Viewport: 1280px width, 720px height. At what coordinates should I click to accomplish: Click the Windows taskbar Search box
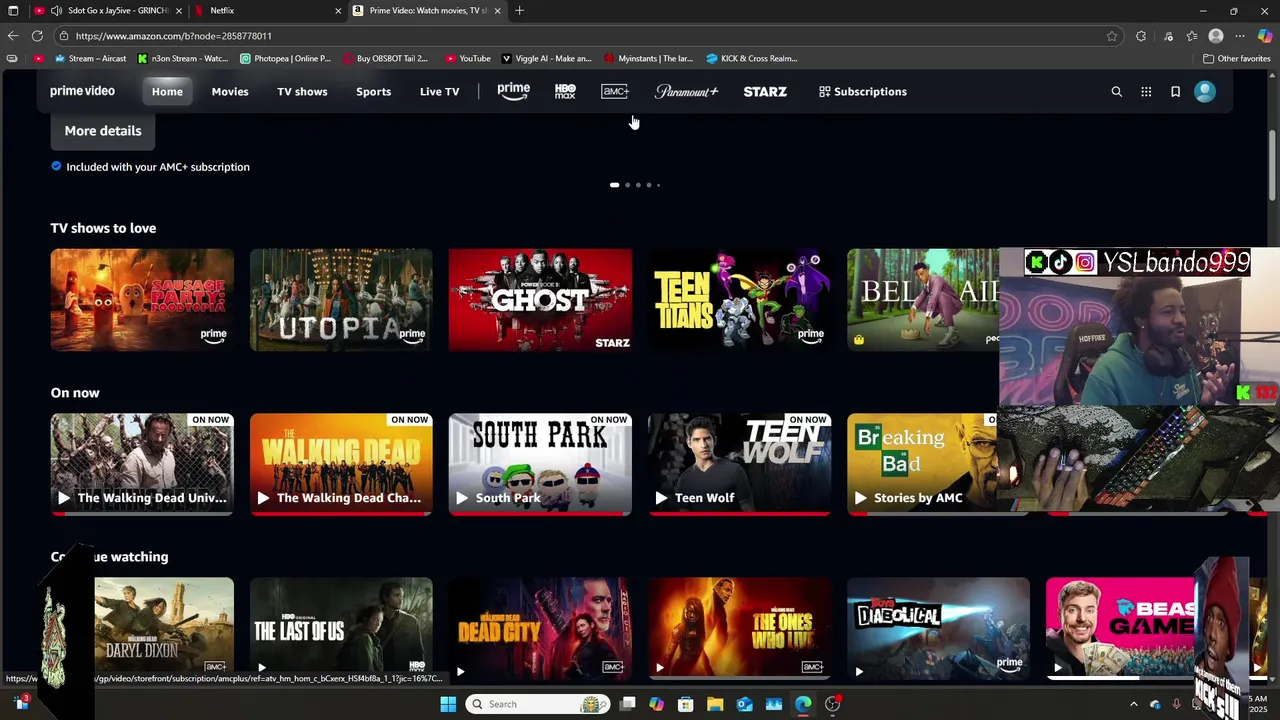coord(538,704)
